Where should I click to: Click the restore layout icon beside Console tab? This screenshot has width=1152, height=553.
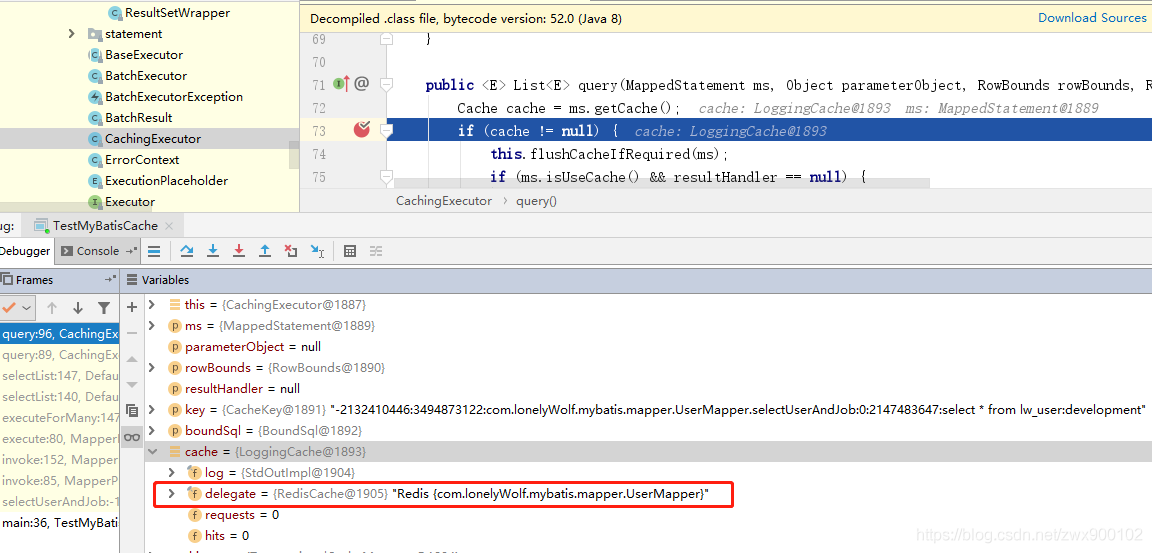[x=132, y=251]
